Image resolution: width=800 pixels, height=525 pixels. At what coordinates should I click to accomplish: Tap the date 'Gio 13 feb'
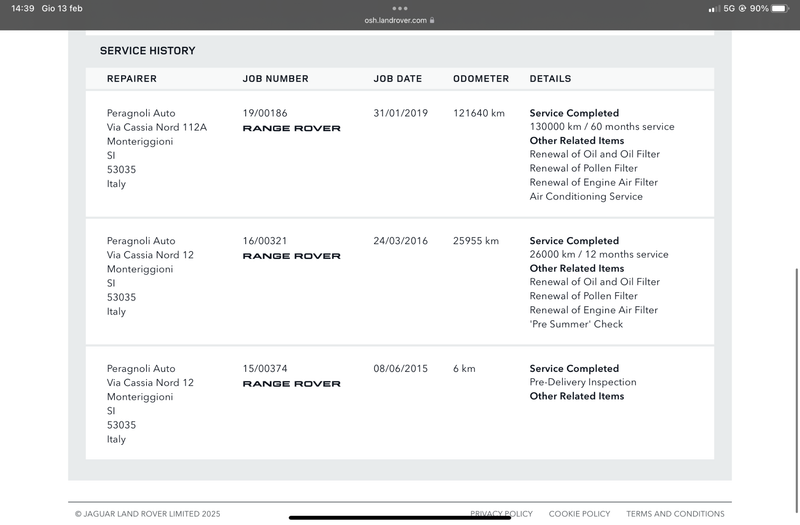[x=62, y=8]
